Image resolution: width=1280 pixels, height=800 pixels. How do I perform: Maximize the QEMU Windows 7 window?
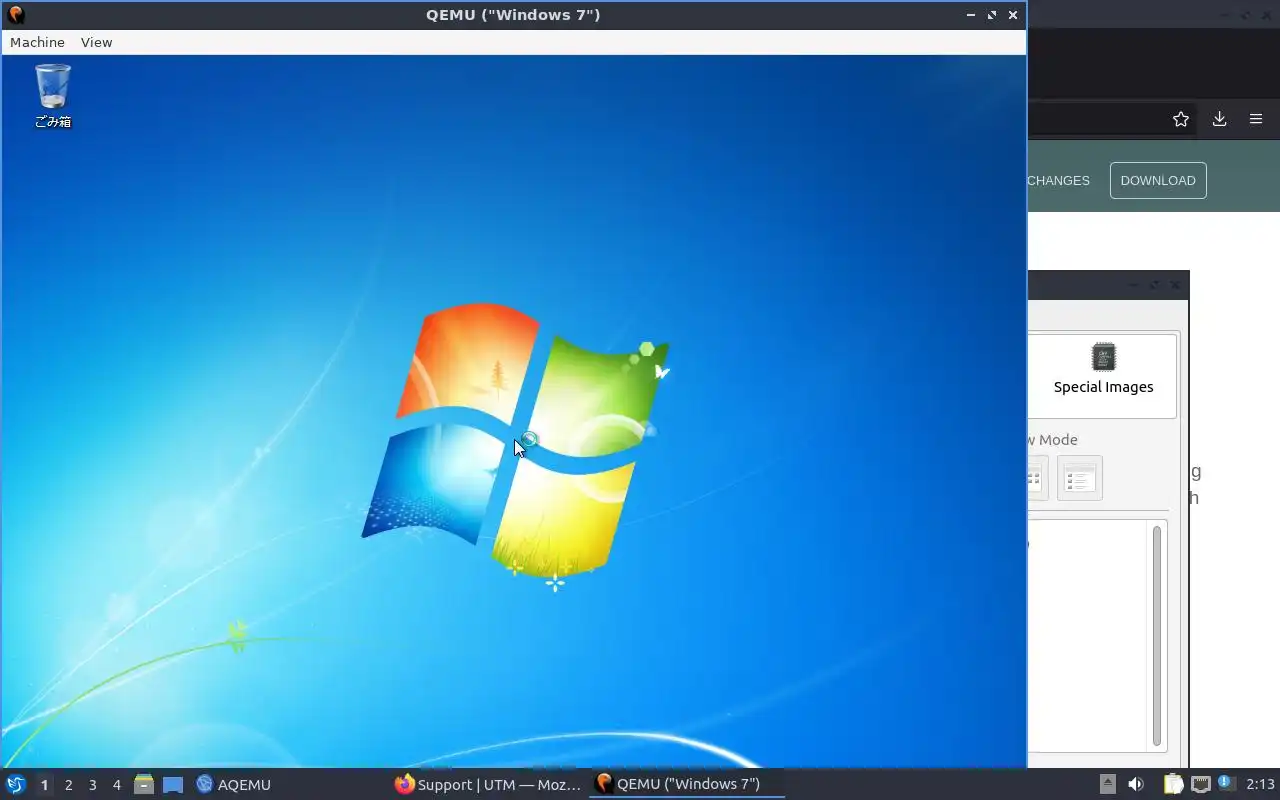(x=992, y=15)
